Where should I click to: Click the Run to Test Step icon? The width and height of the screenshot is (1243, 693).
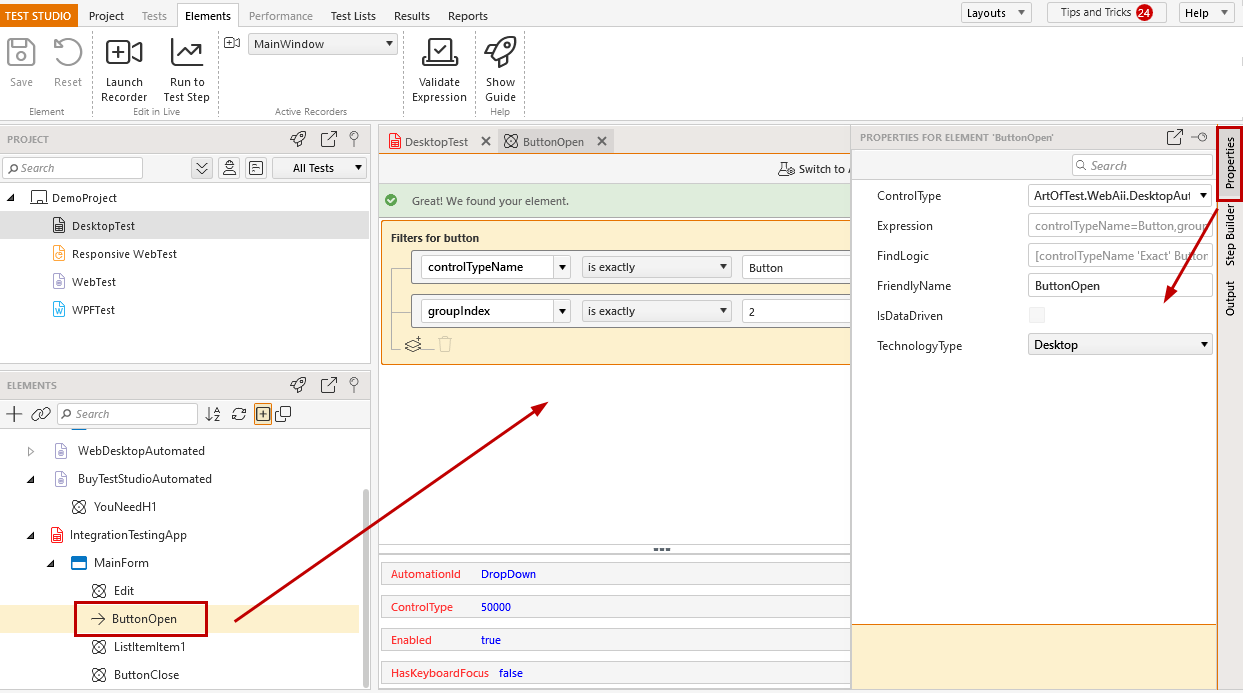pos(187,53)
